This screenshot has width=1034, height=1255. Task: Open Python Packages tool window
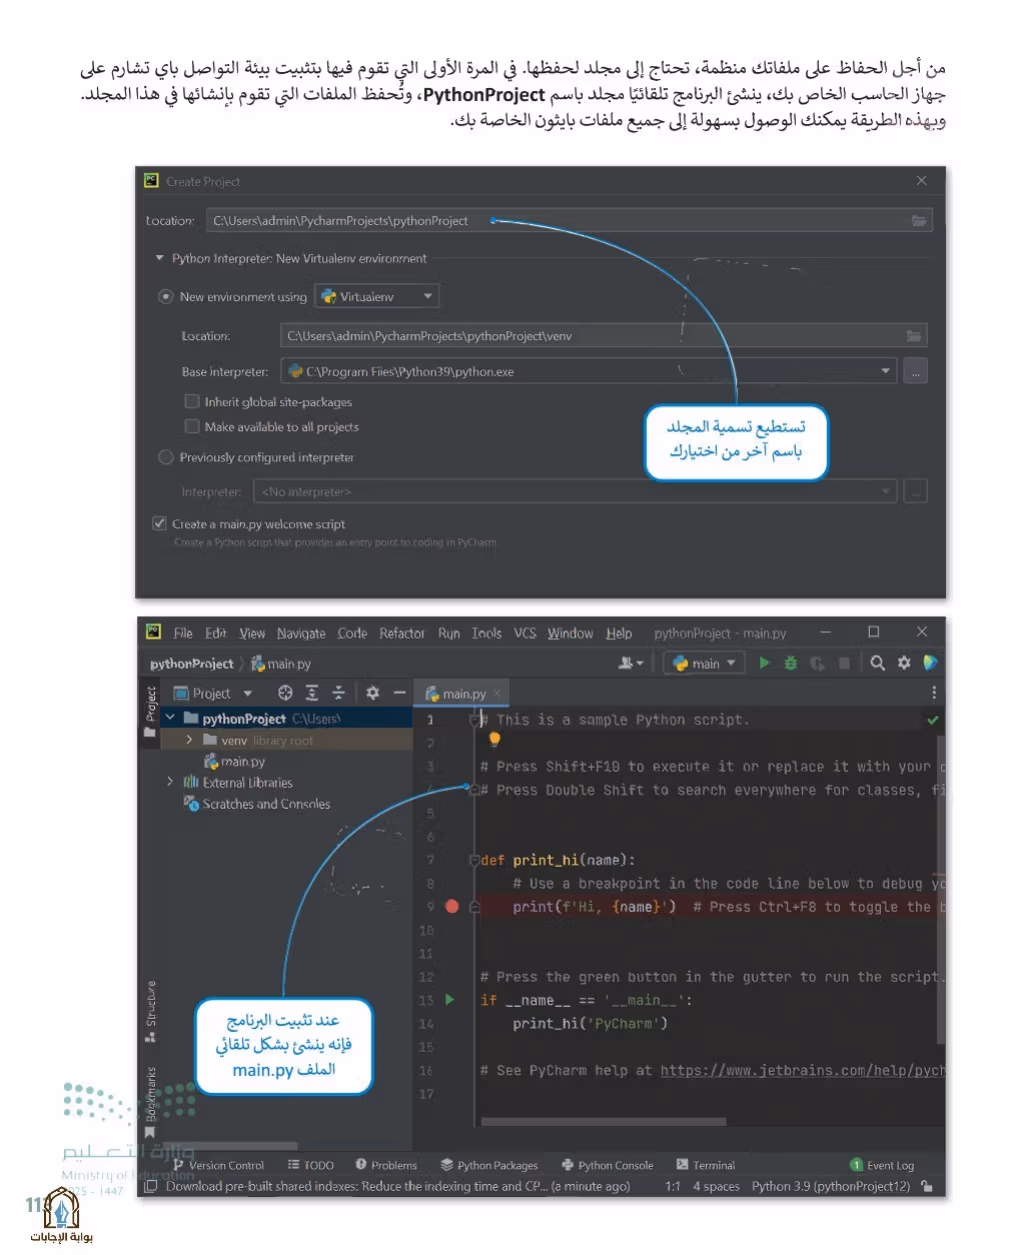tap(489, 1165)
